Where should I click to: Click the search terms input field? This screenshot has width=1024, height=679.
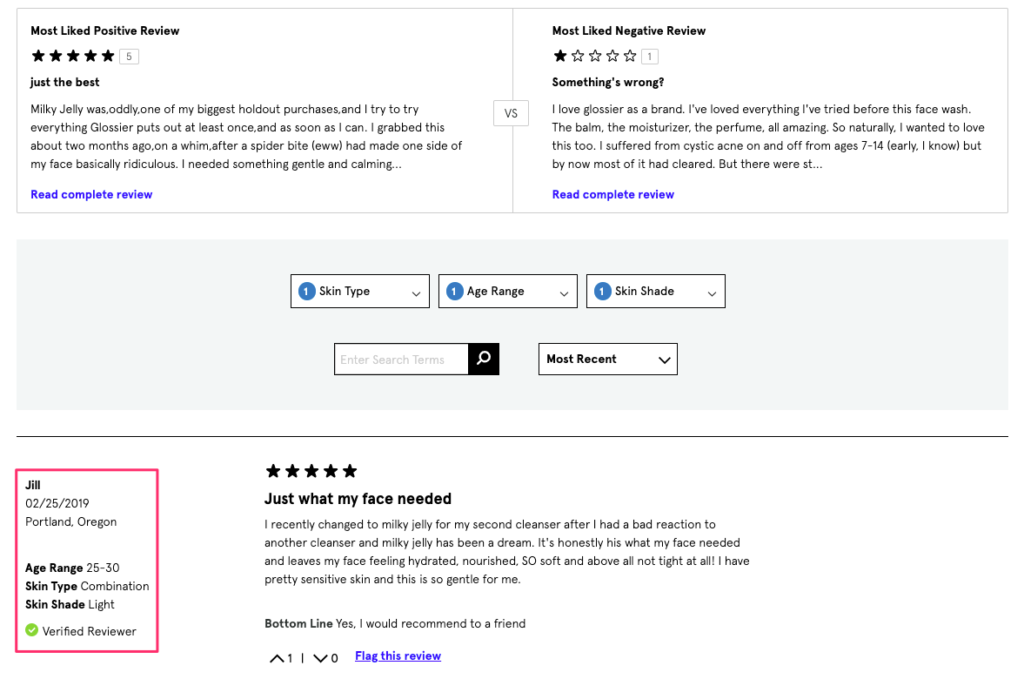(x=400, y=358)
